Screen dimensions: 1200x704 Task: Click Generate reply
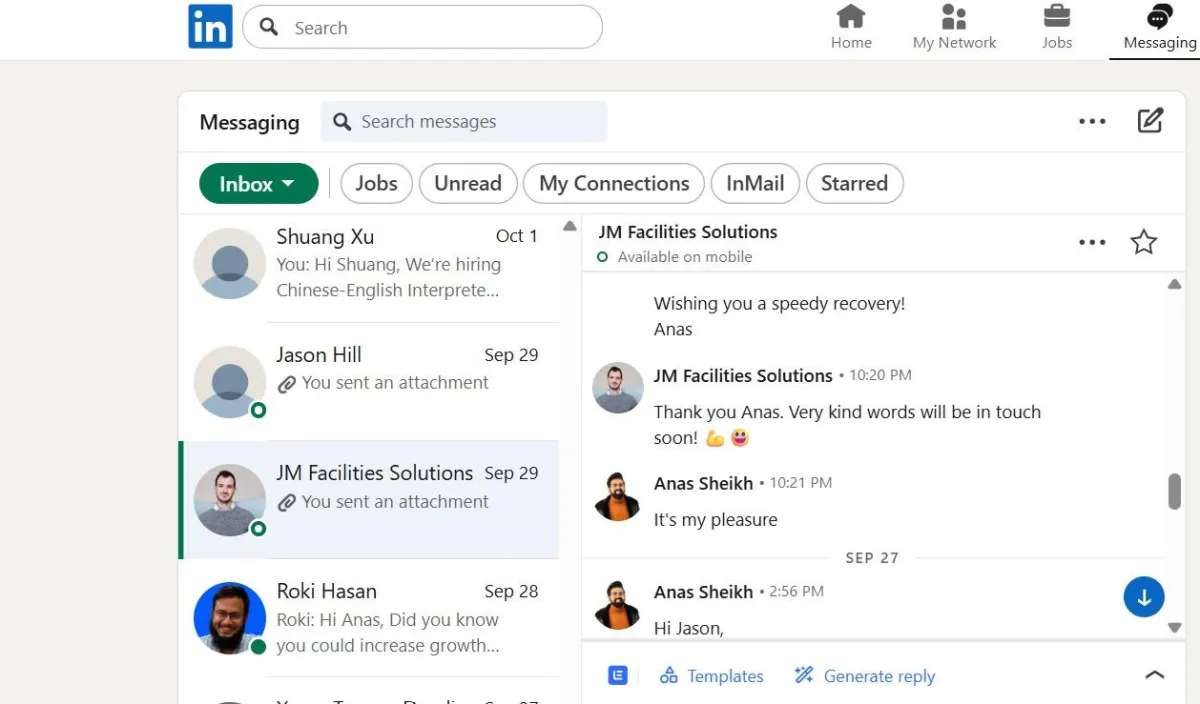tap(865, 676)
